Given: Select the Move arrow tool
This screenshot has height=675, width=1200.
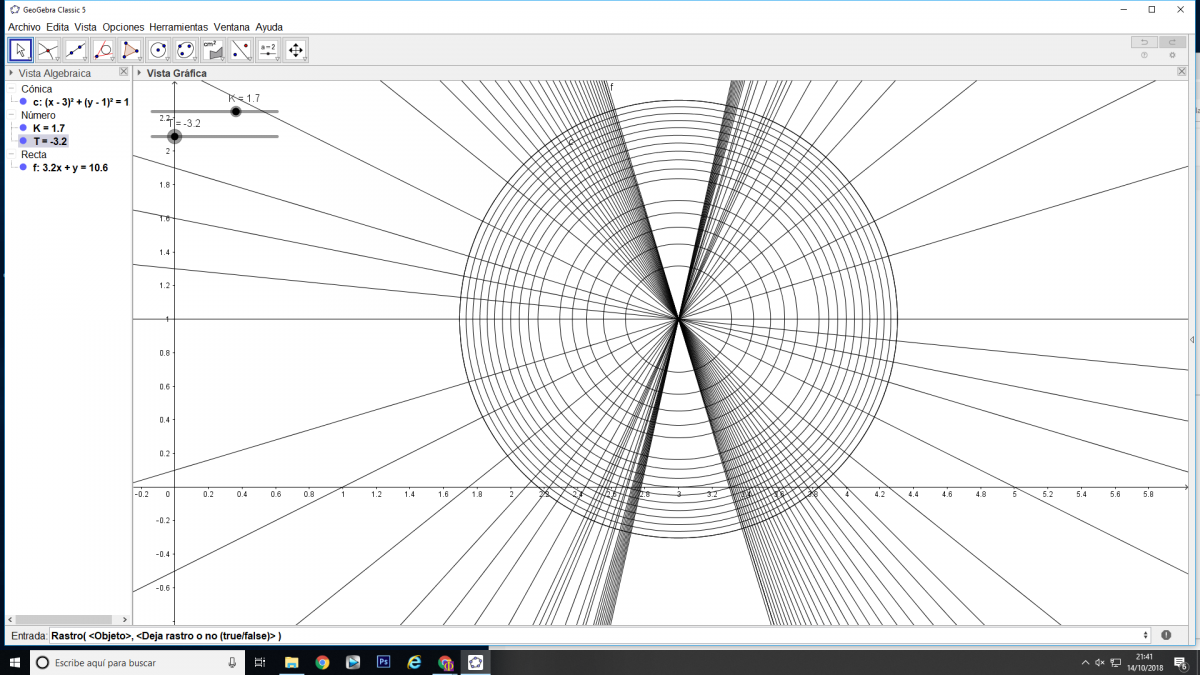Looking at the screenshot, I should click(x=20, y=50).
